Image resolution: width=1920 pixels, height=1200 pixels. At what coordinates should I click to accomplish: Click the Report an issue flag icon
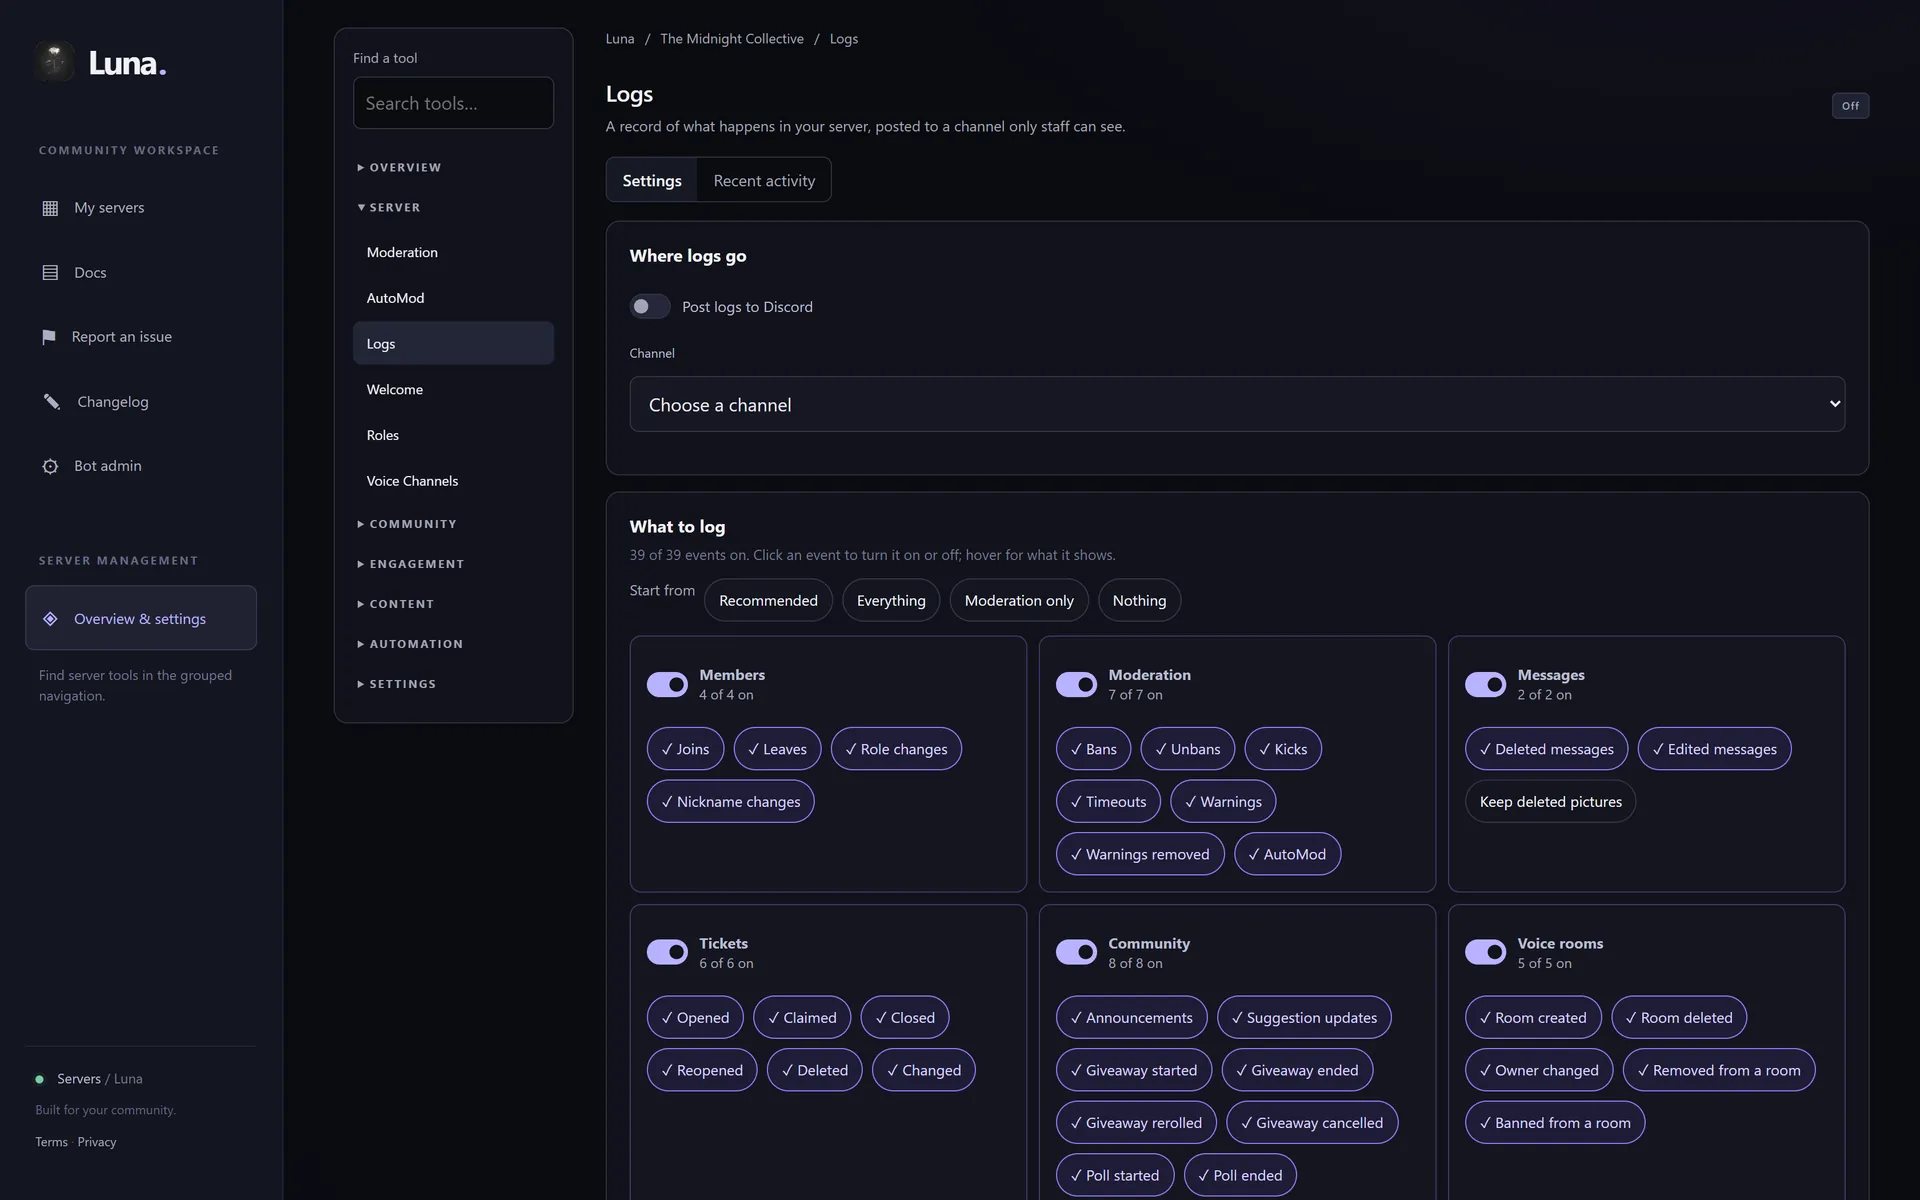[49, 337]
